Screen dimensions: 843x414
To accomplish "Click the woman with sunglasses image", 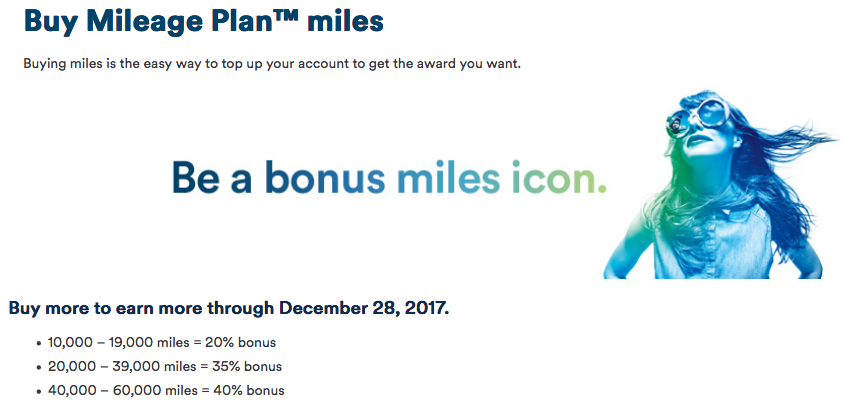I will 720,184.
